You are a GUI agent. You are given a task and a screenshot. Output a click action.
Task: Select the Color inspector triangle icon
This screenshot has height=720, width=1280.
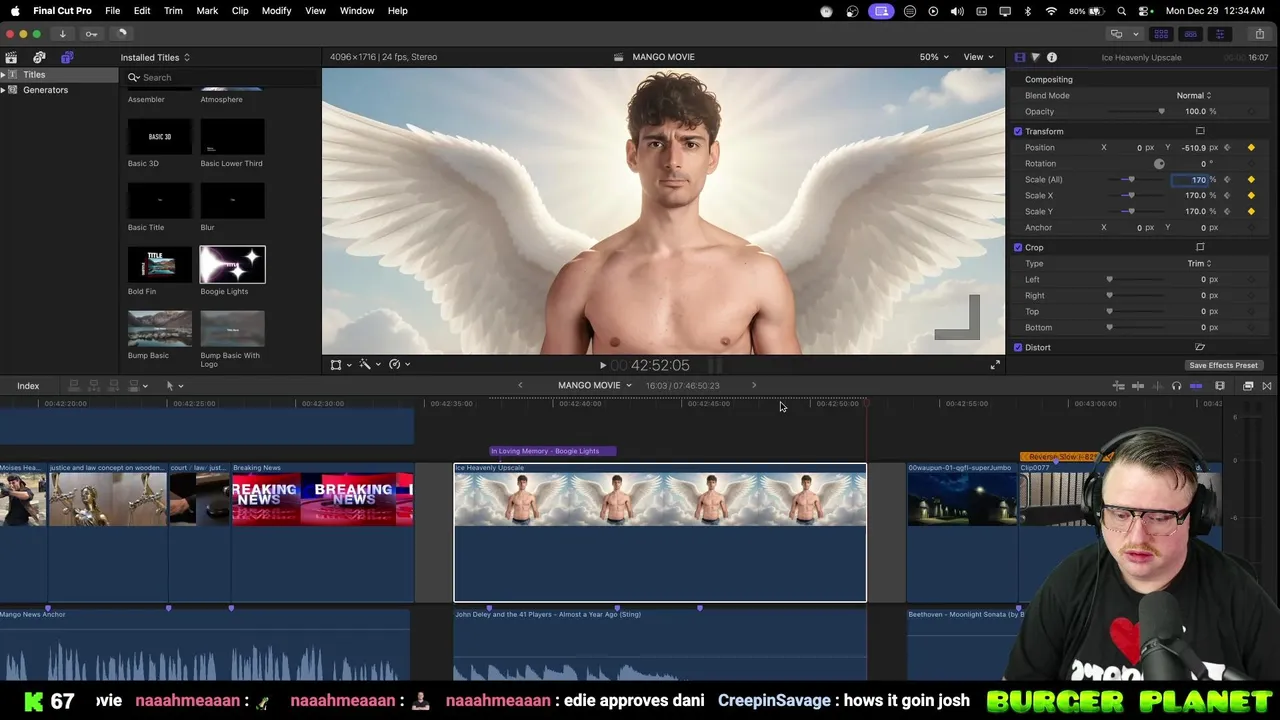pos(1036,57)
